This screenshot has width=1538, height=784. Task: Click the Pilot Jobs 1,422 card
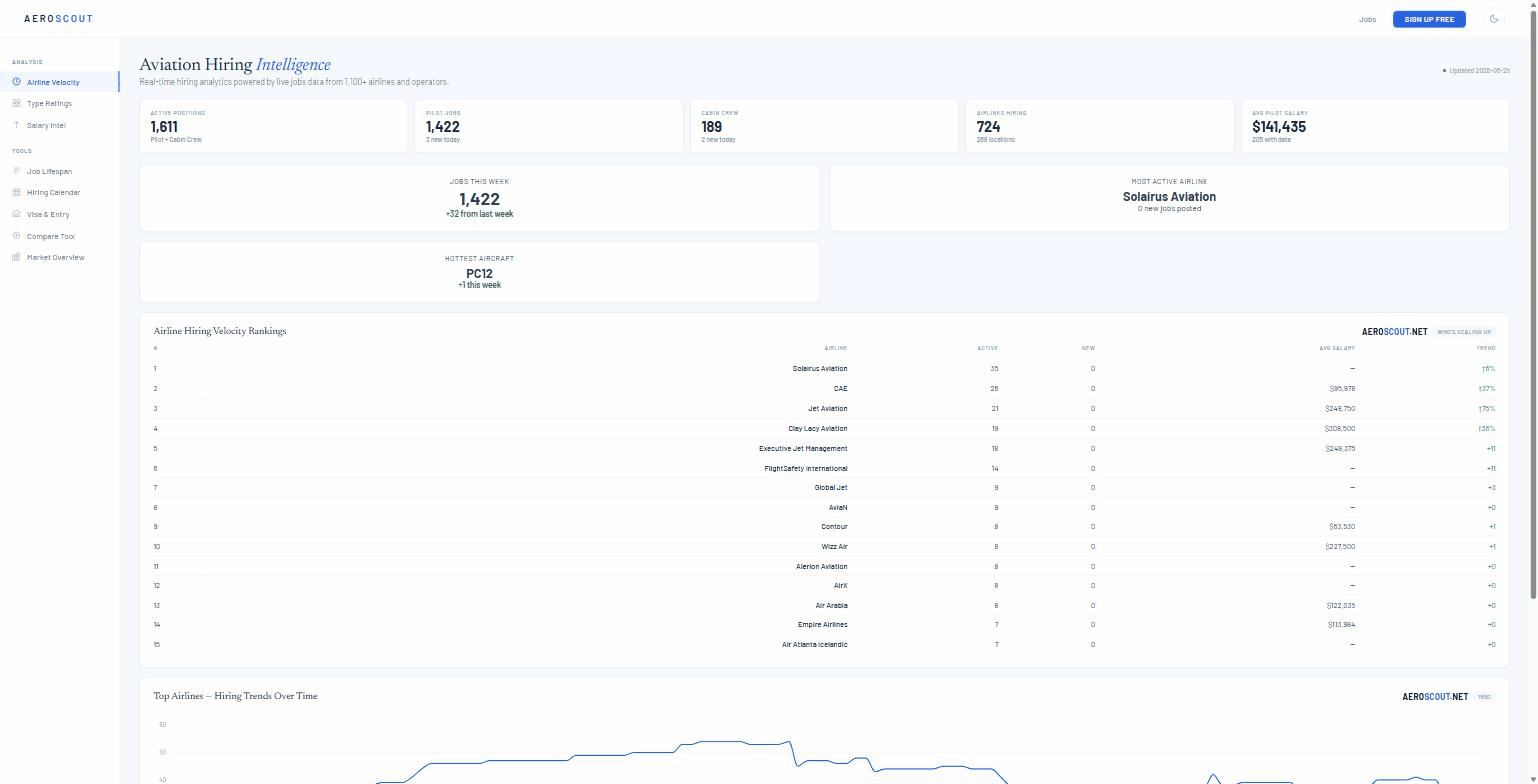pos(549,126)
